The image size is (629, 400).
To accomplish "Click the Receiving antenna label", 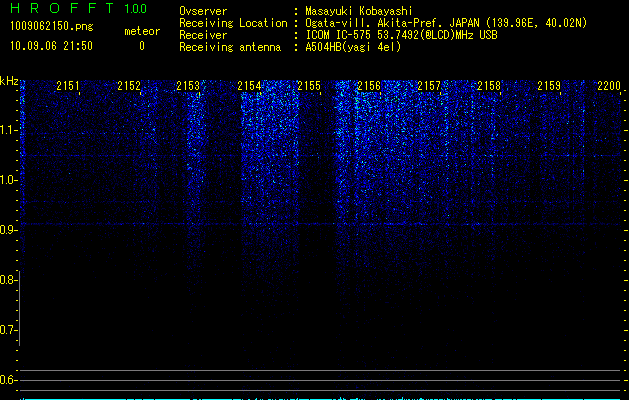I will pyautogui.click(x=230, y=47).
